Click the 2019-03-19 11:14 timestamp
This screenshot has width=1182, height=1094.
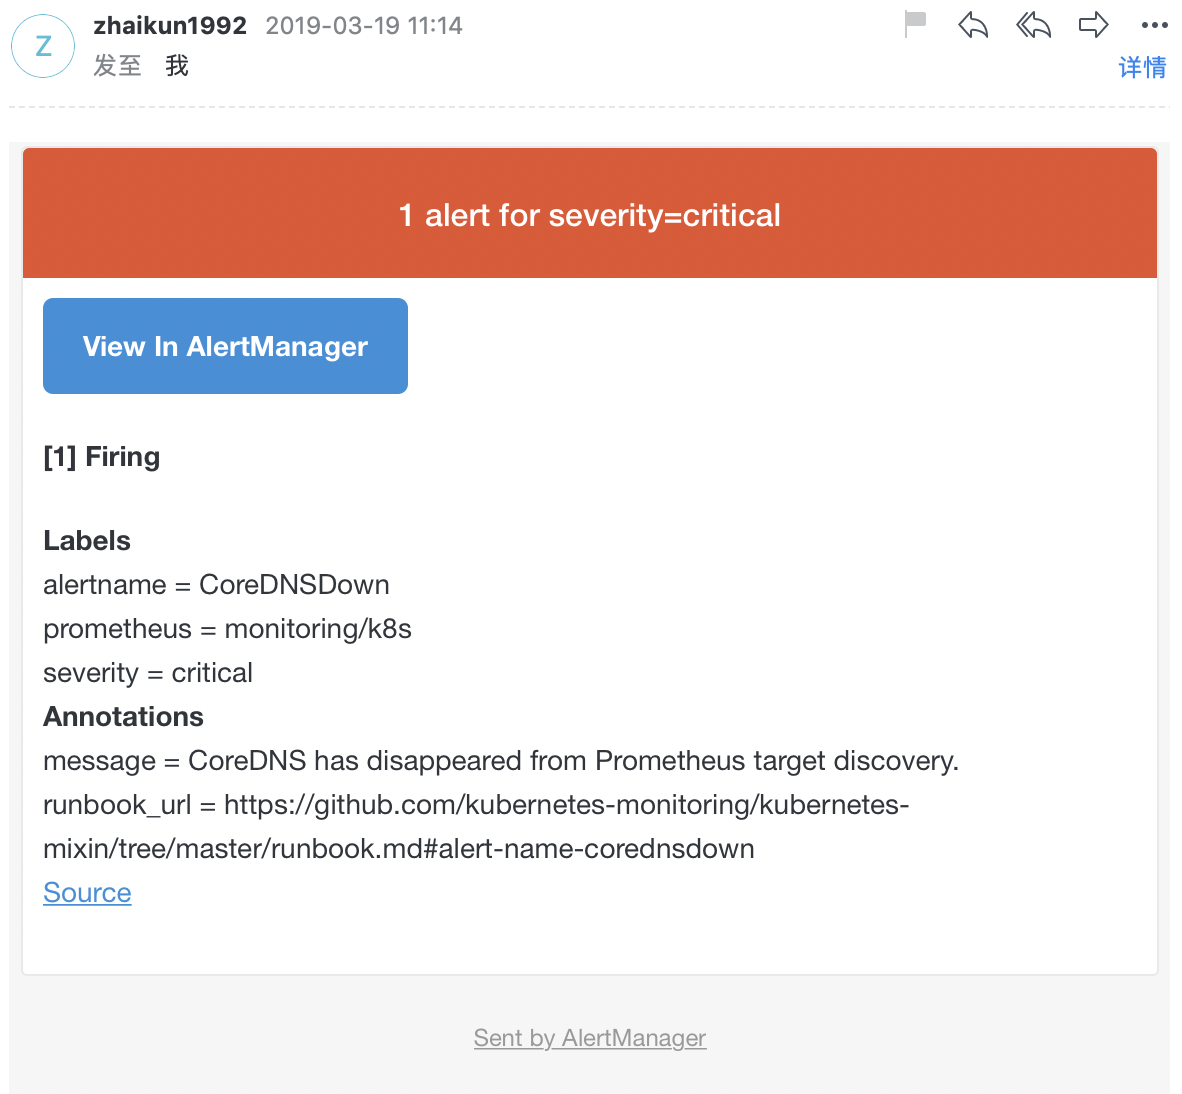[364, 25]
